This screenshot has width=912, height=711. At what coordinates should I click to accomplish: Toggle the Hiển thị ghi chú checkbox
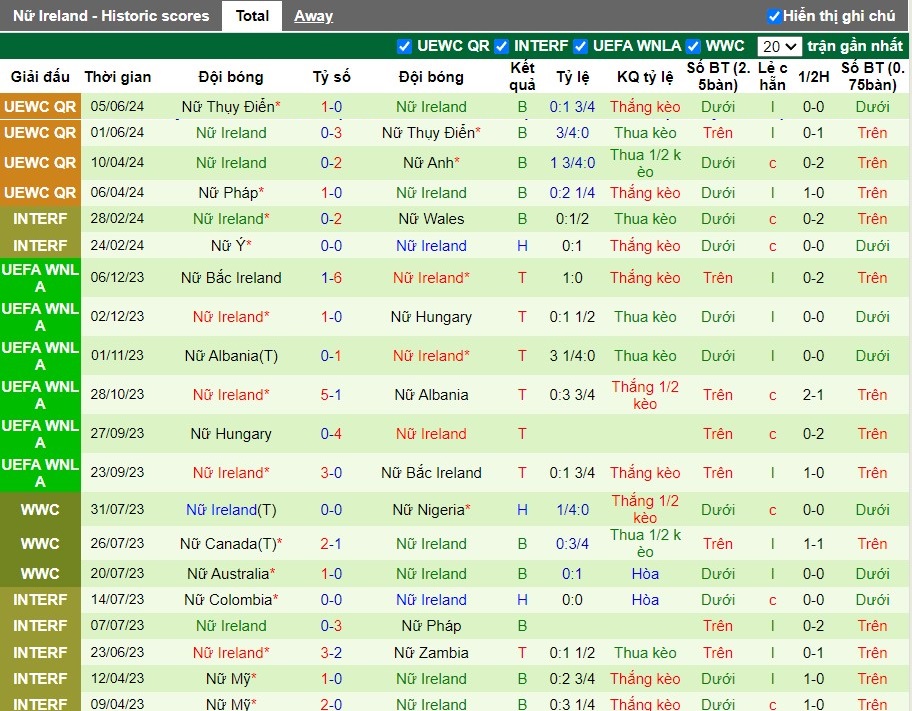click(774, 16)
